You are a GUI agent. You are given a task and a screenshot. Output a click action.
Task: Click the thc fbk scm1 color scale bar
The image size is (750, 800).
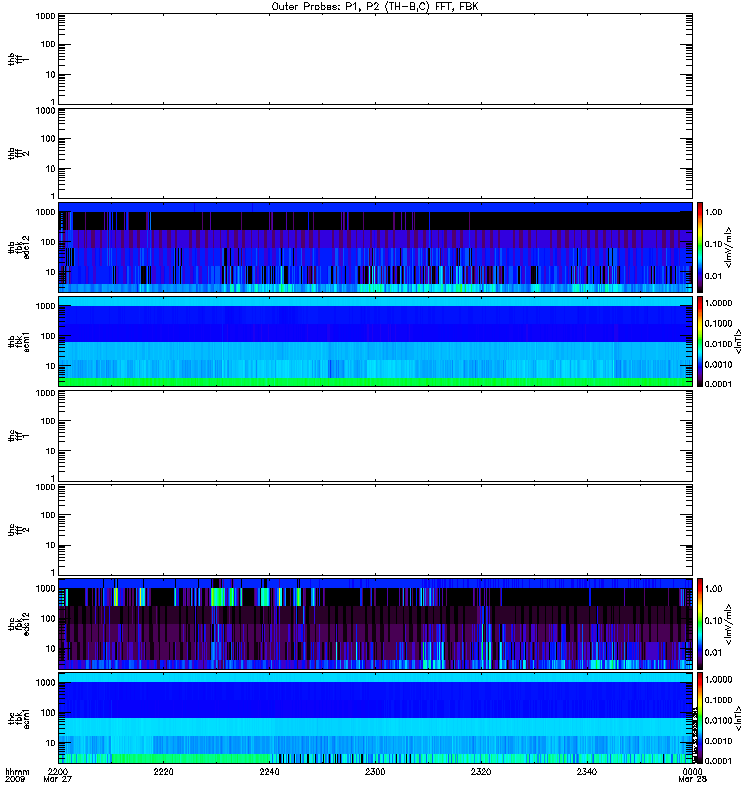tap(699, 718)
